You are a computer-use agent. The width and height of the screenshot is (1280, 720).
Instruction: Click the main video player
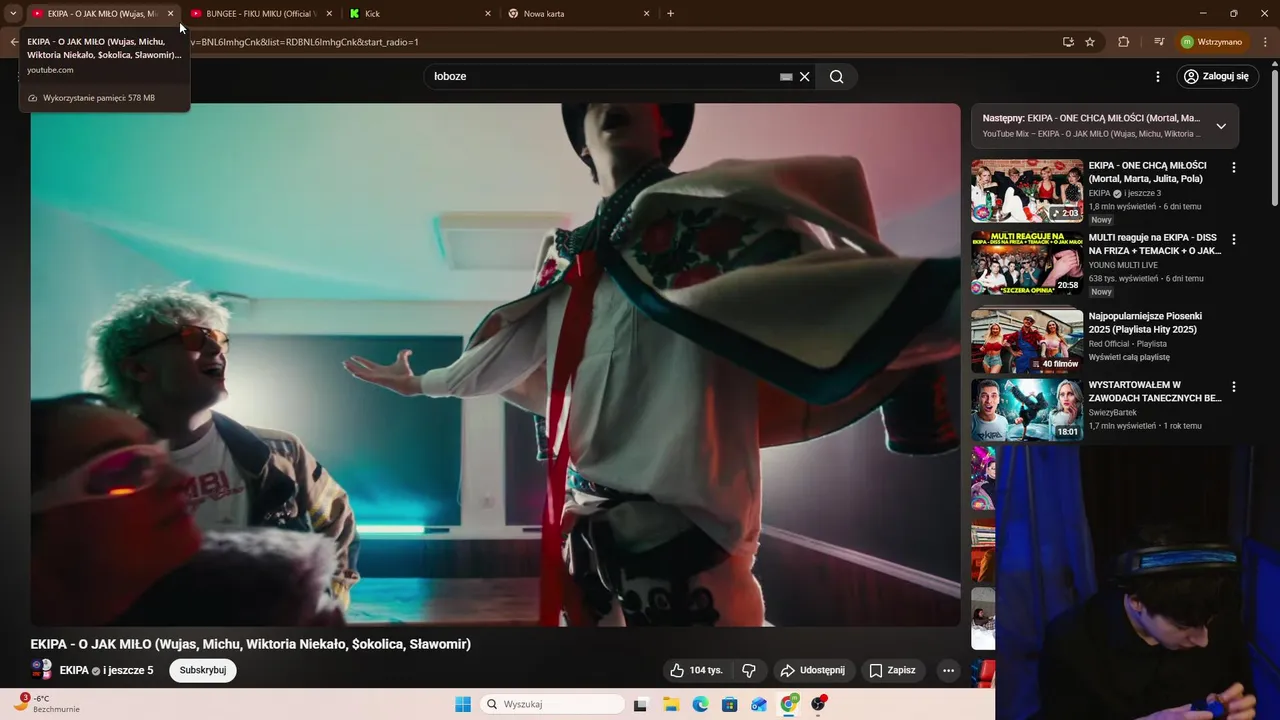tap(495, 365)
